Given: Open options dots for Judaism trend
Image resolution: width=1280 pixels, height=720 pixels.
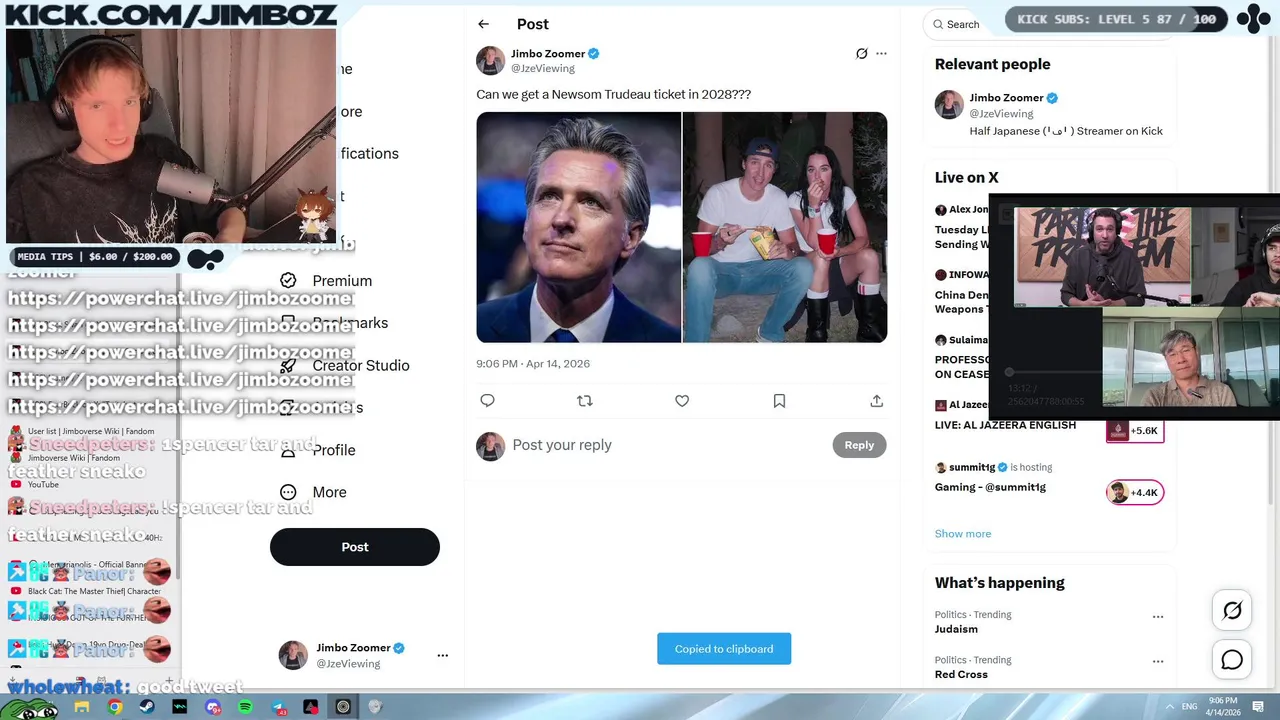Looking at the screenshot, I should 1158,617.
